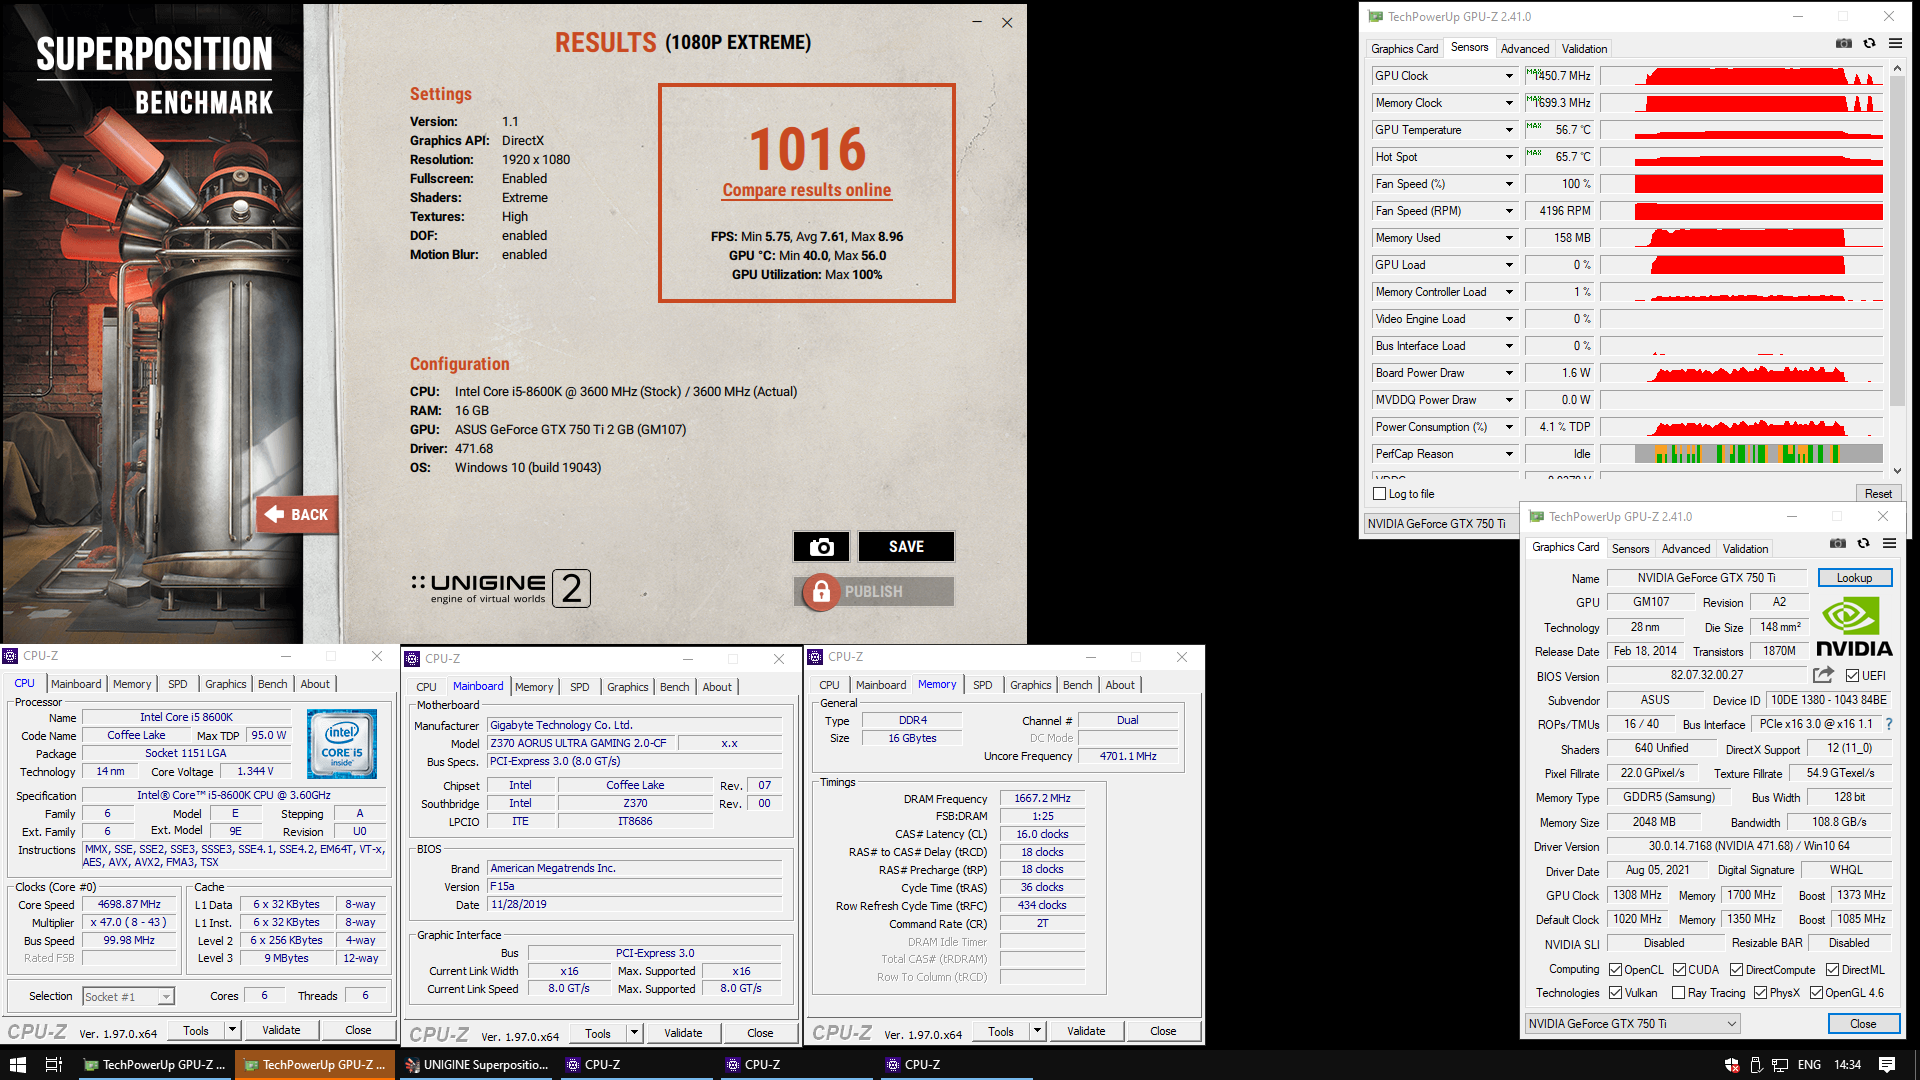The width and height of the screenshot is (1920, 1080).
Task: Click camera icon in GPU-Z Graphics Card window
Action: pyautogui.click(x=1838, y=544)
